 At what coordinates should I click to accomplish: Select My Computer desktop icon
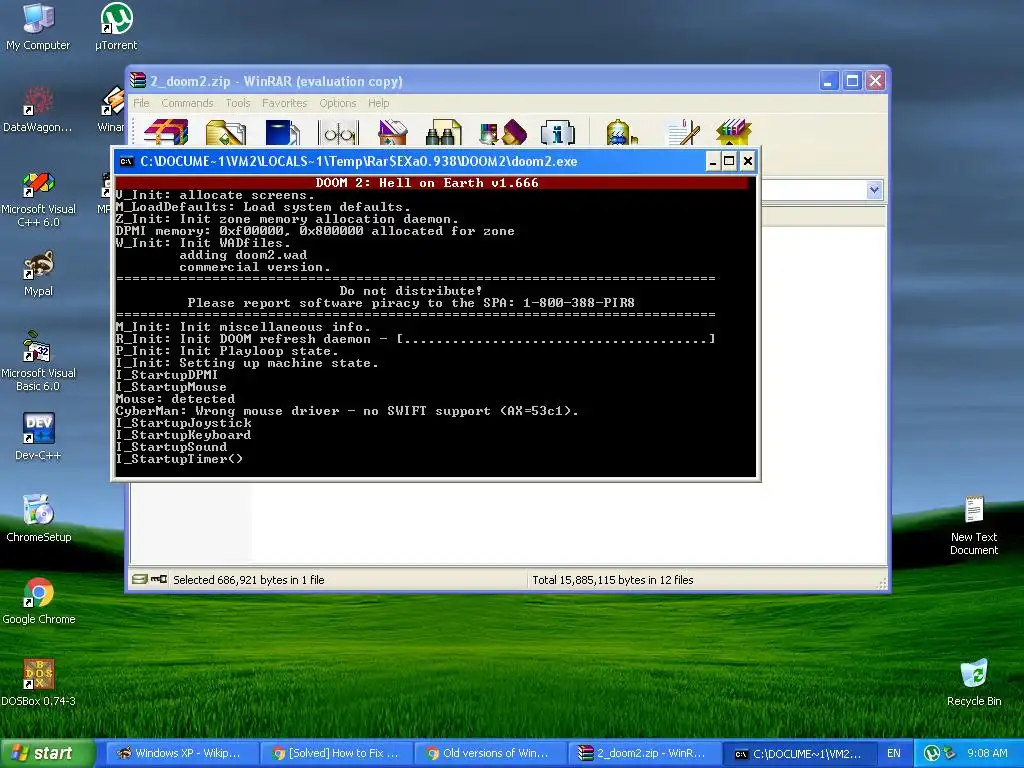pyautogui.click(x=38, y=27)
